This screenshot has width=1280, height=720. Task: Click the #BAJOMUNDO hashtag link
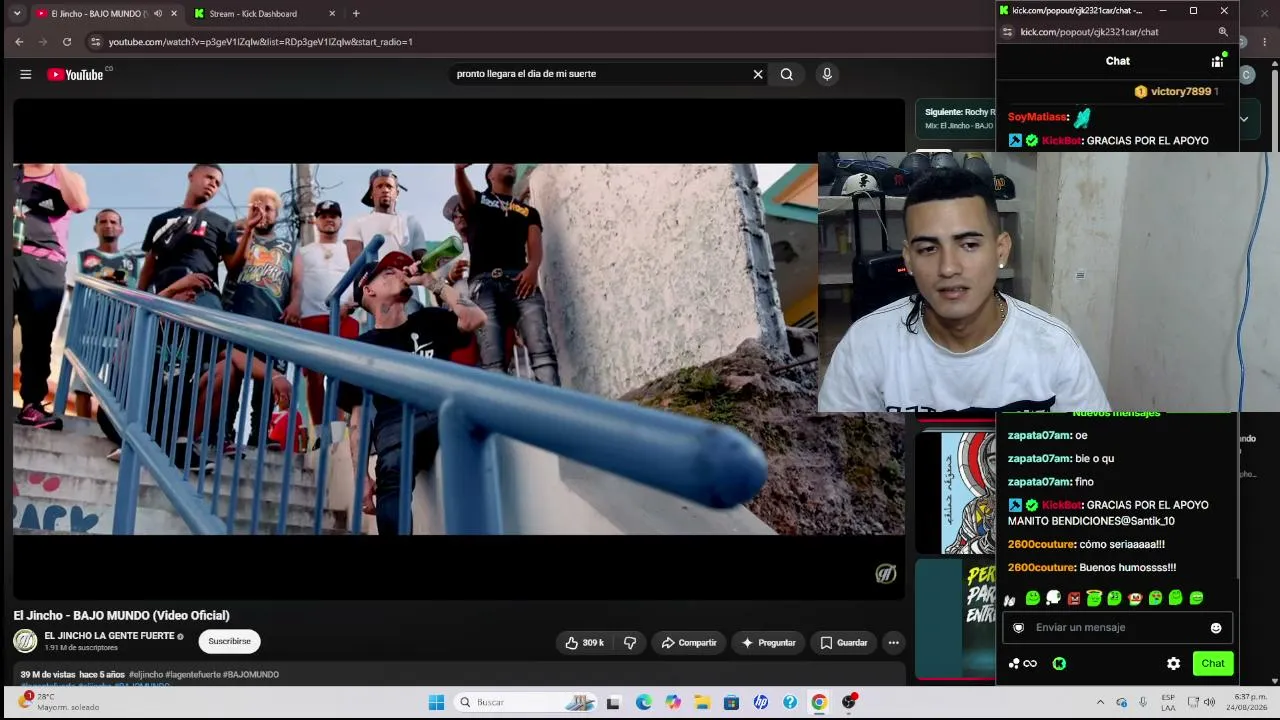coord(251,675)
